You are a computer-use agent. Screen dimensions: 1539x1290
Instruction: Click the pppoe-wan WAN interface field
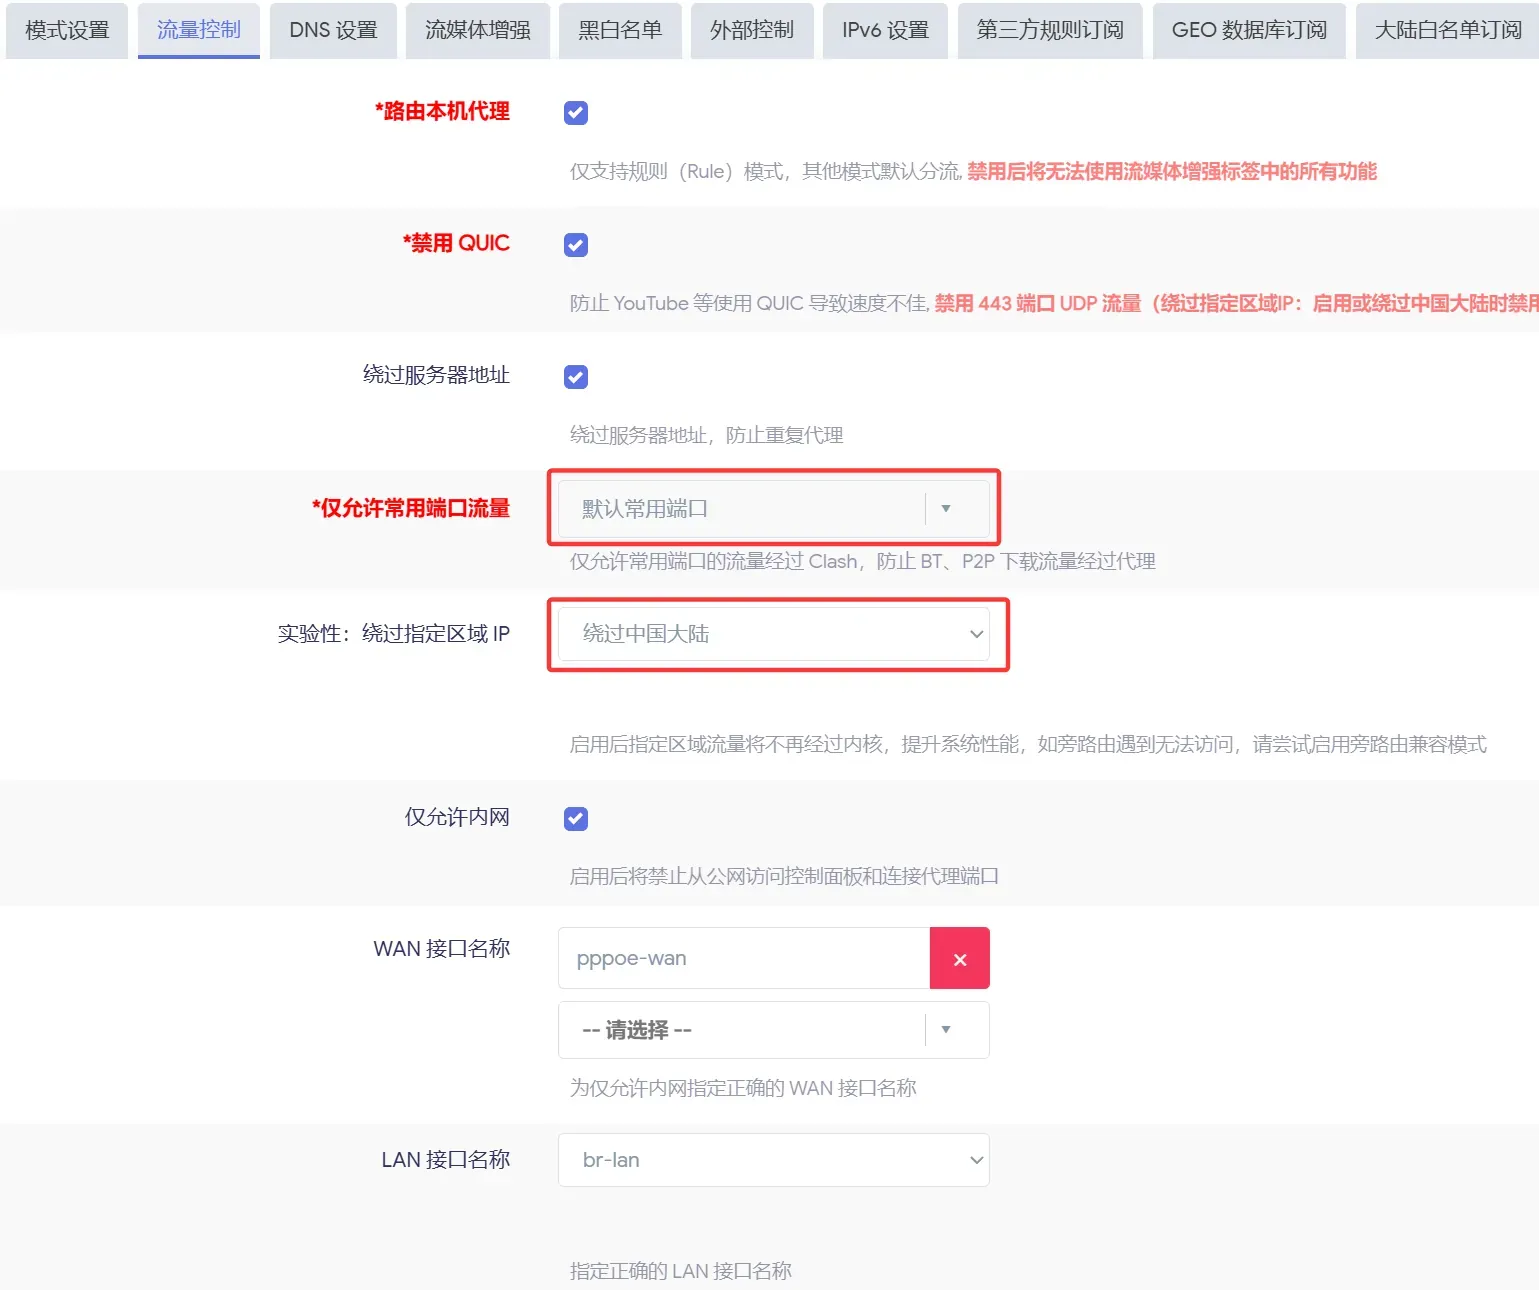click(744, 958)
